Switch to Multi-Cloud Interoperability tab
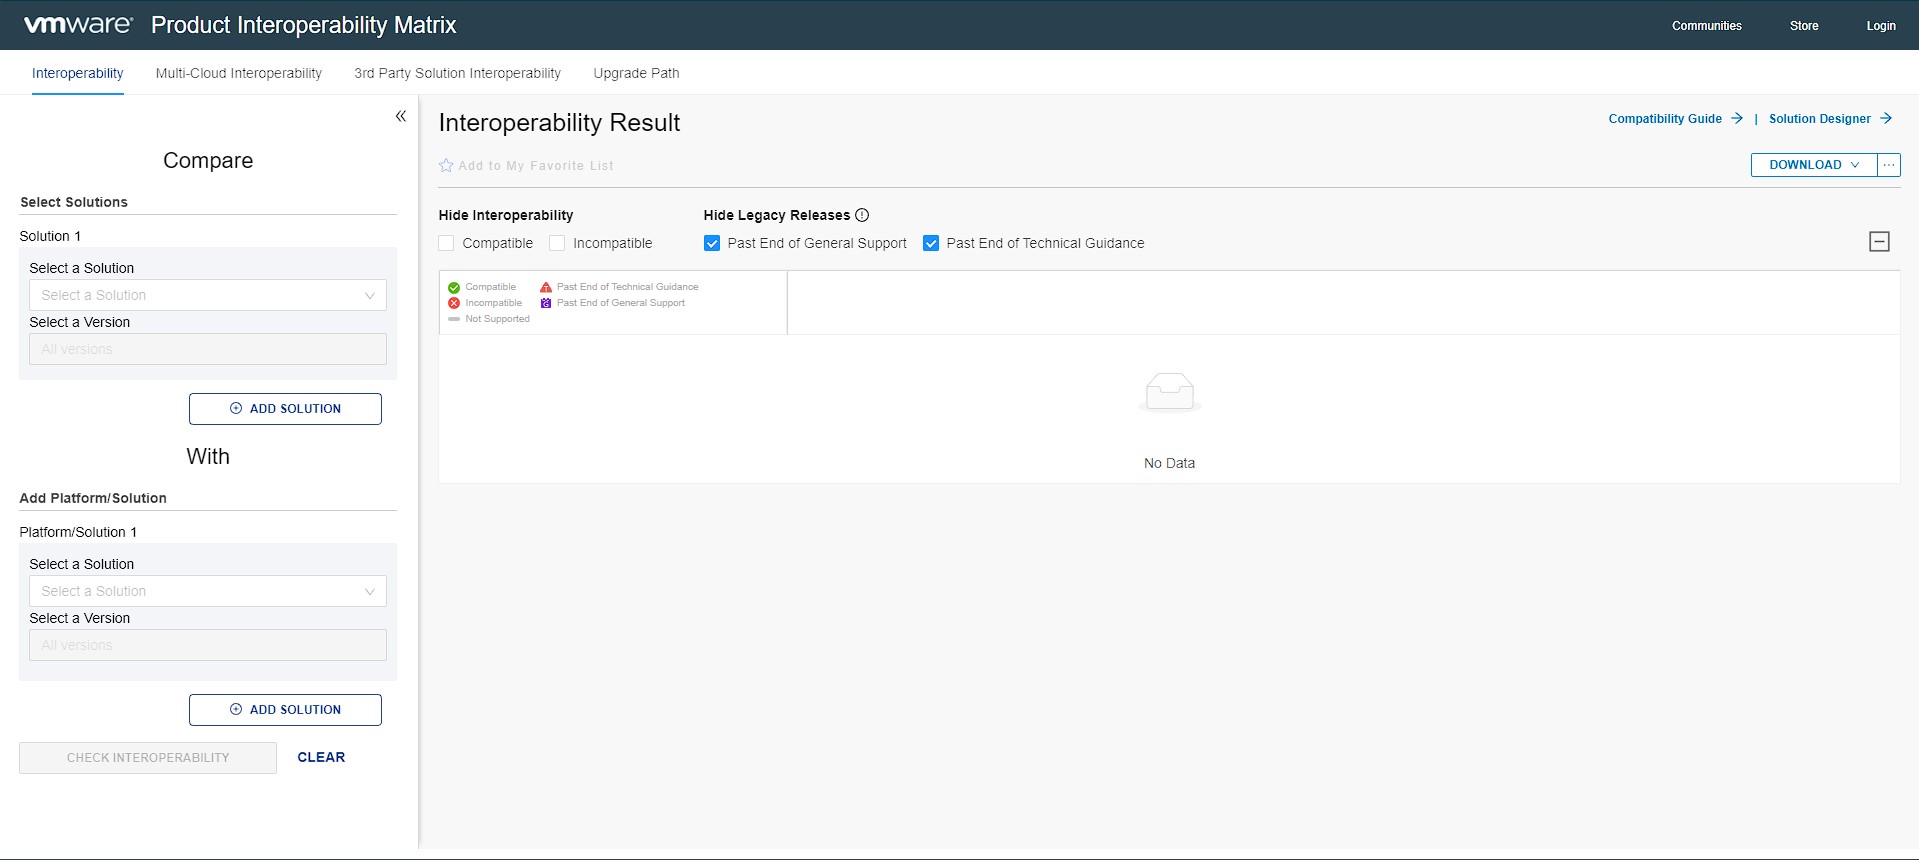Image resolution: width=1919 pixels, height=860 pixels. pos(239,73)
